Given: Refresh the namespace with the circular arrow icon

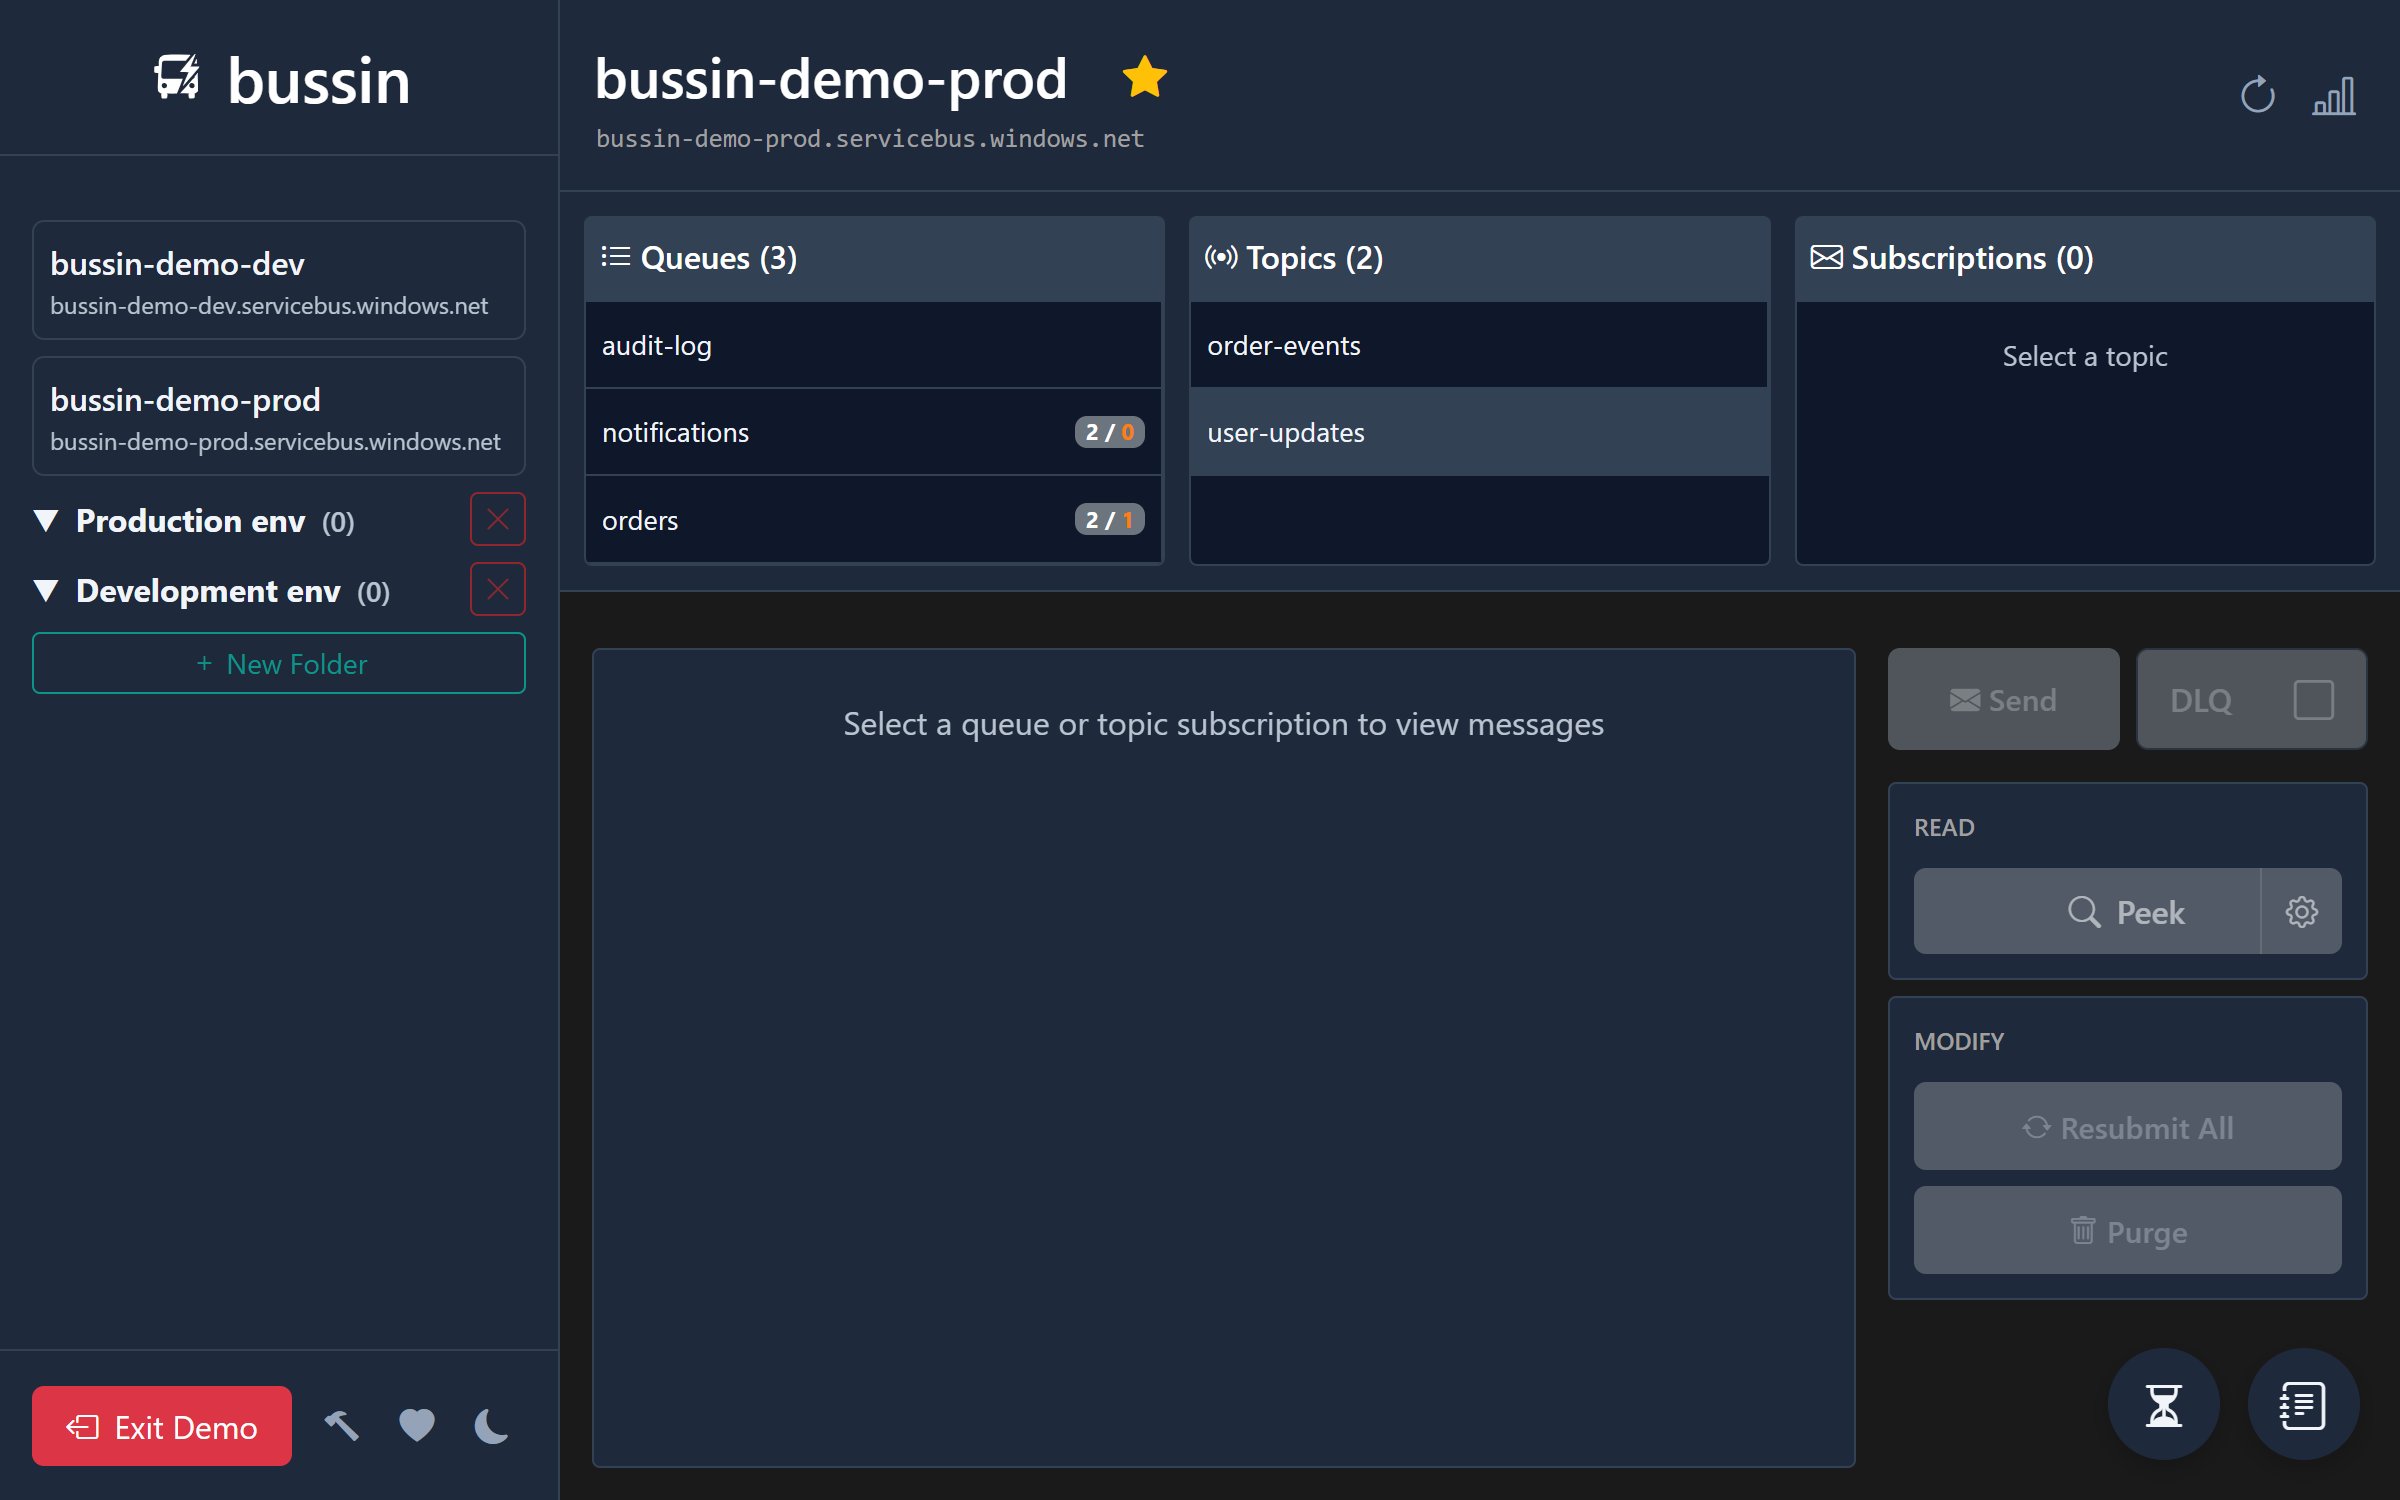Looking at the screenshot, I should (x=2257, y=96).
